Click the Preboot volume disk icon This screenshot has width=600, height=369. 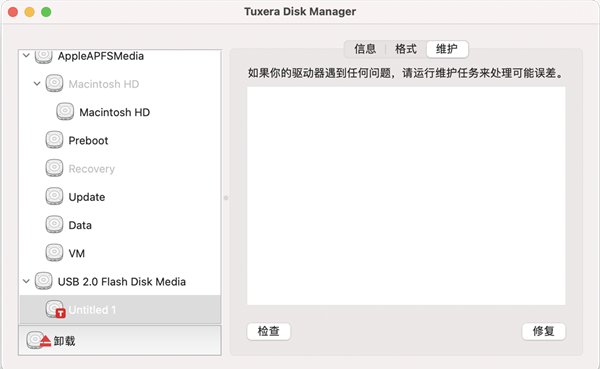coord(54,140)
